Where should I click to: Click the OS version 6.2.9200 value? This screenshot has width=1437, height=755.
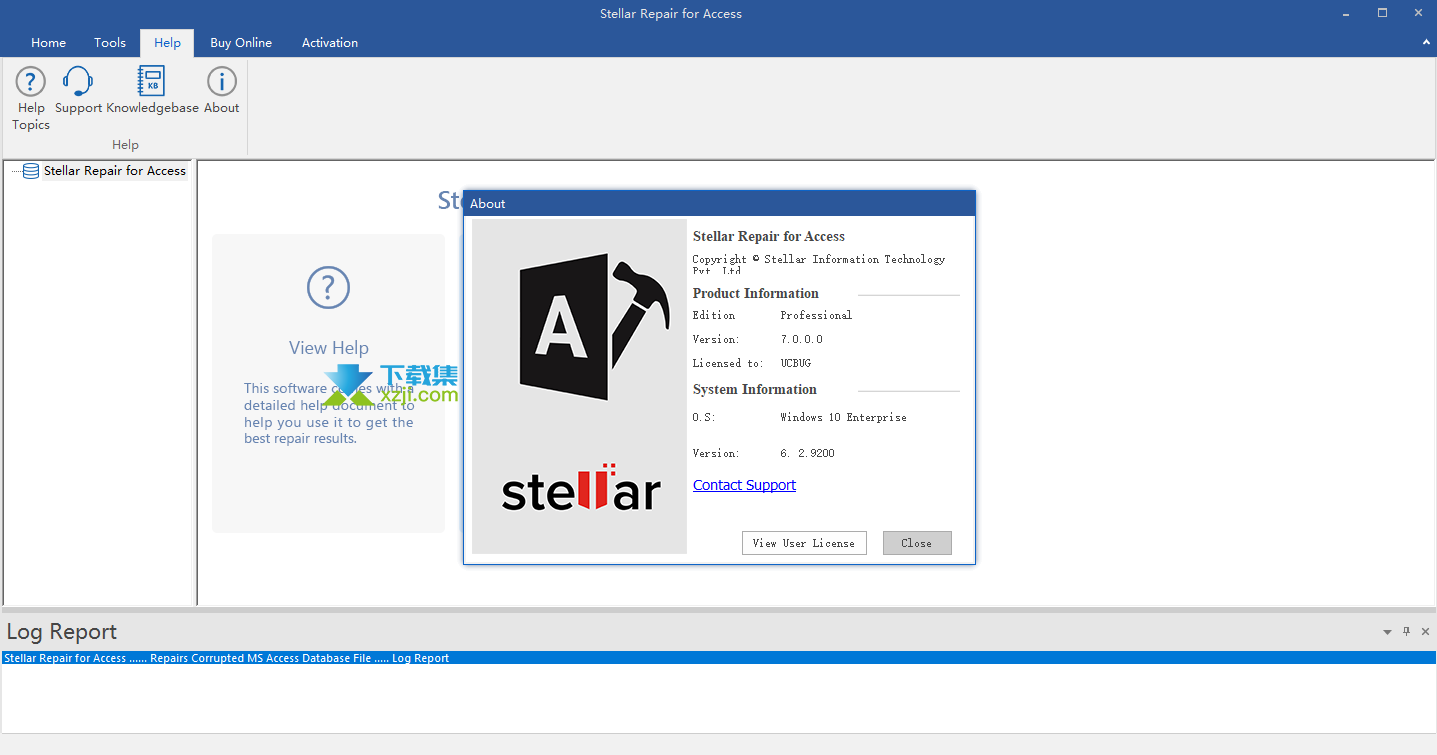coord(807,453)
